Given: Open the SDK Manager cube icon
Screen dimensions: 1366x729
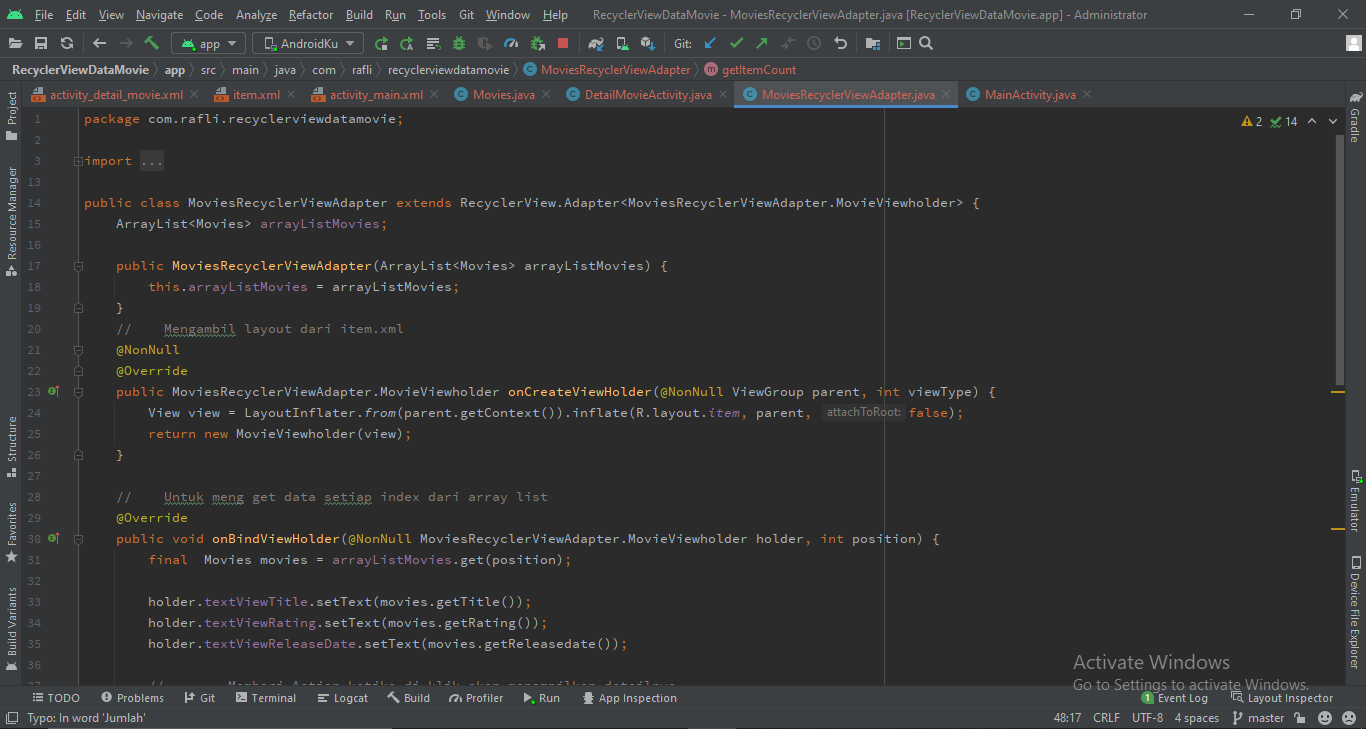Looking at the screenshot, I should [648, 43].
